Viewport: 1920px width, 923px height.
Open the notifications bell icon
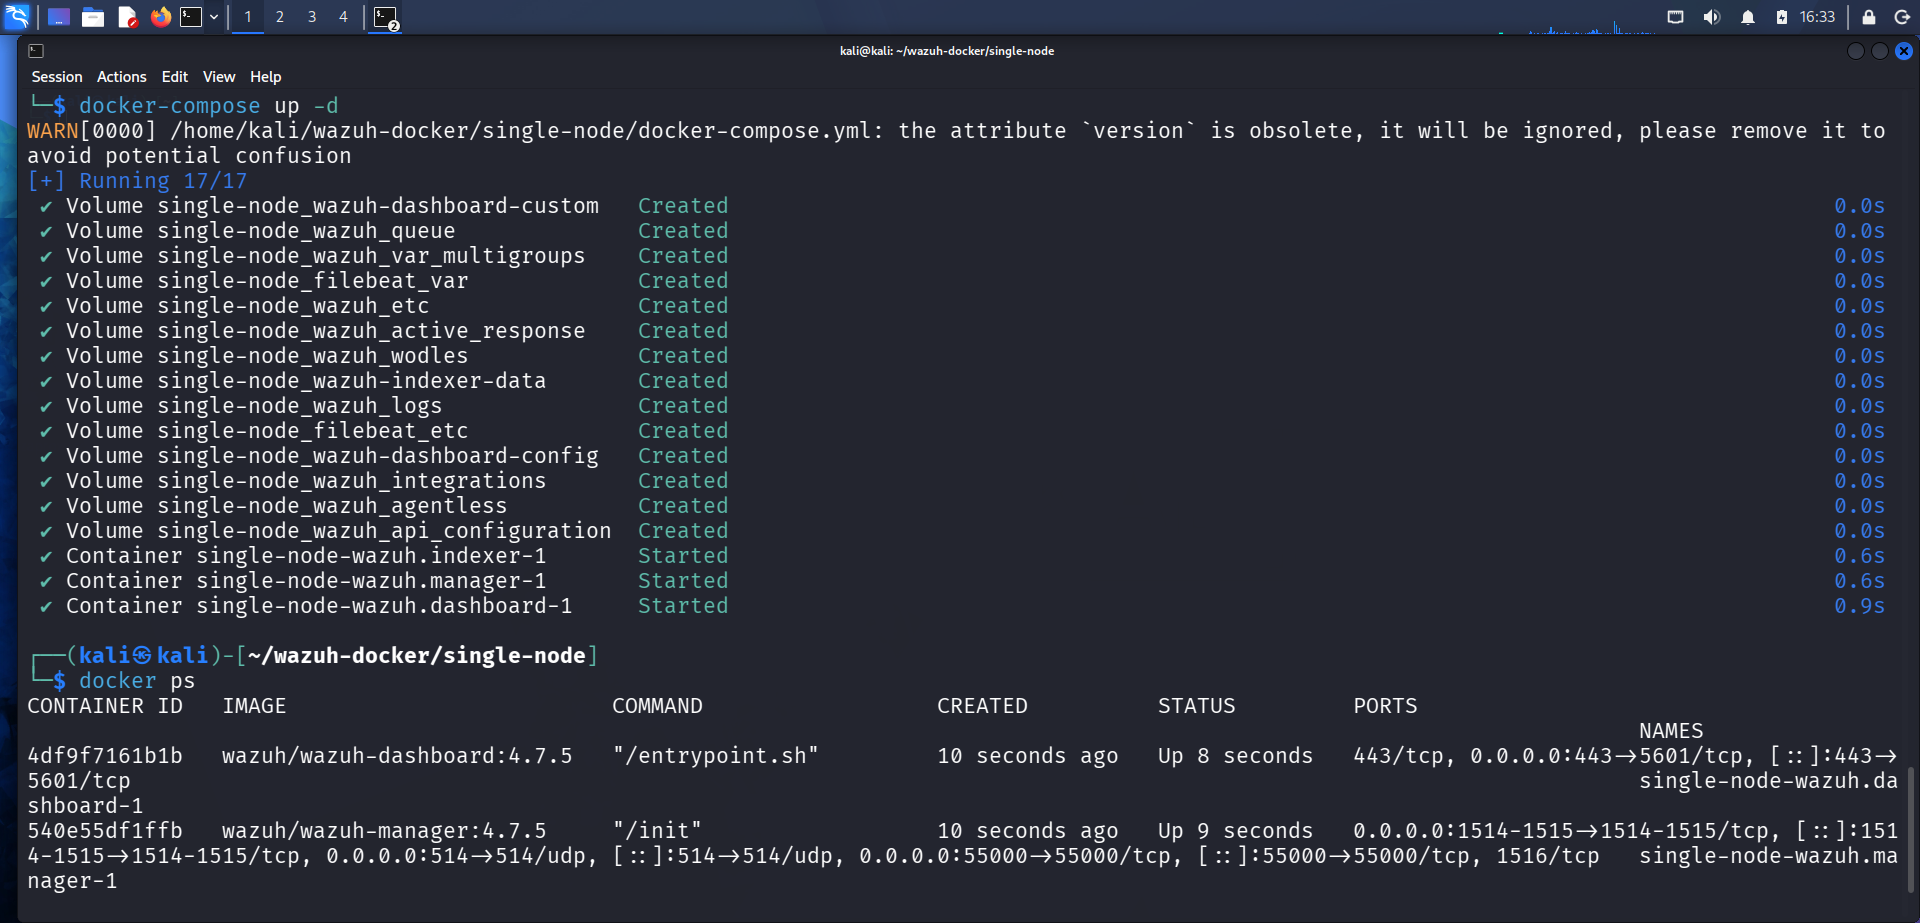pos(1748,17)
